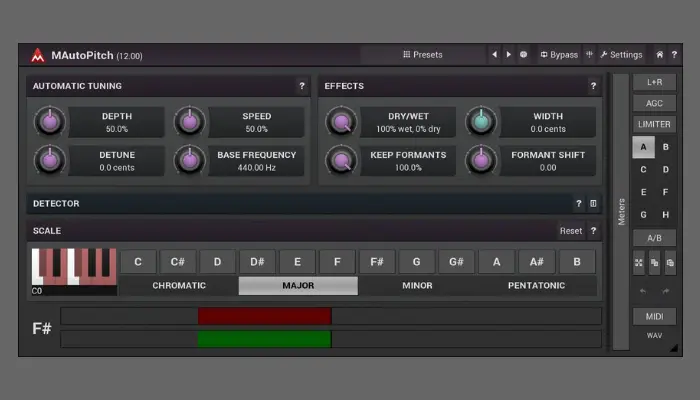This screenshot has height=400, width=700.
Task: Click the Detector panel settings icon
Action: coord(593,203)
